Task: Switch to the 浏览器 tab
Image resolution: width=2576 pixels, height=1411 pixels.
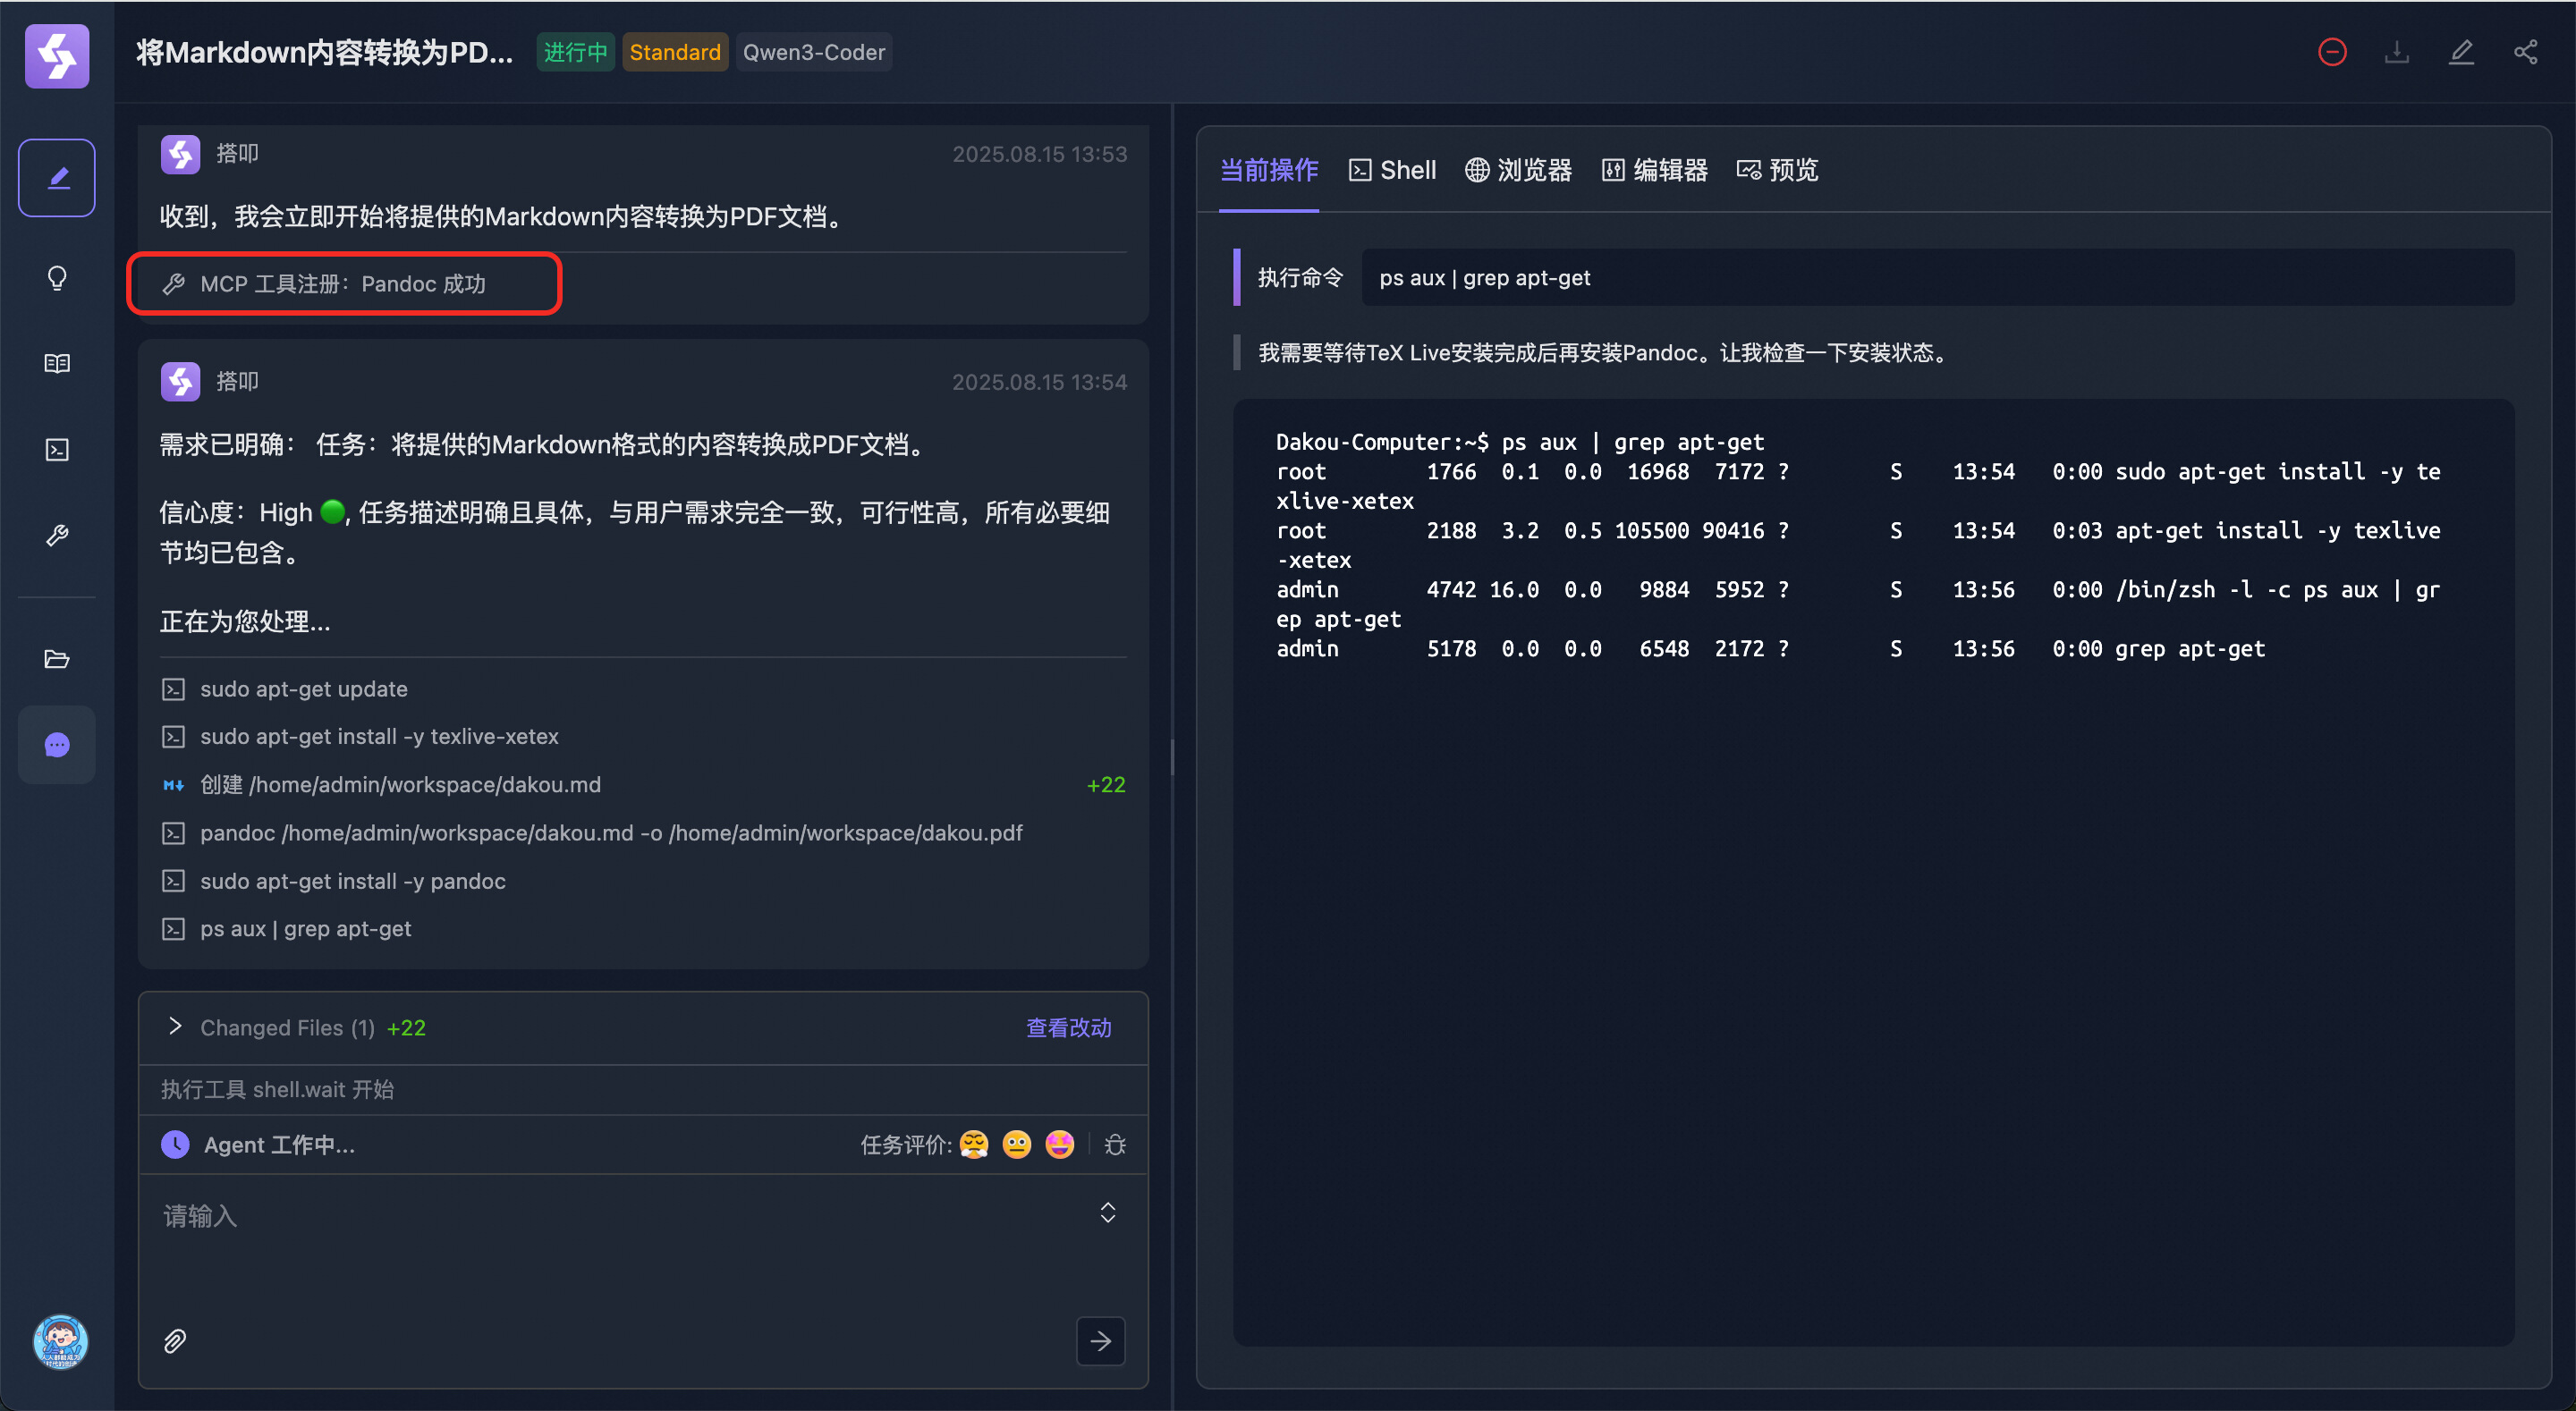Action: click(1518, 170)
